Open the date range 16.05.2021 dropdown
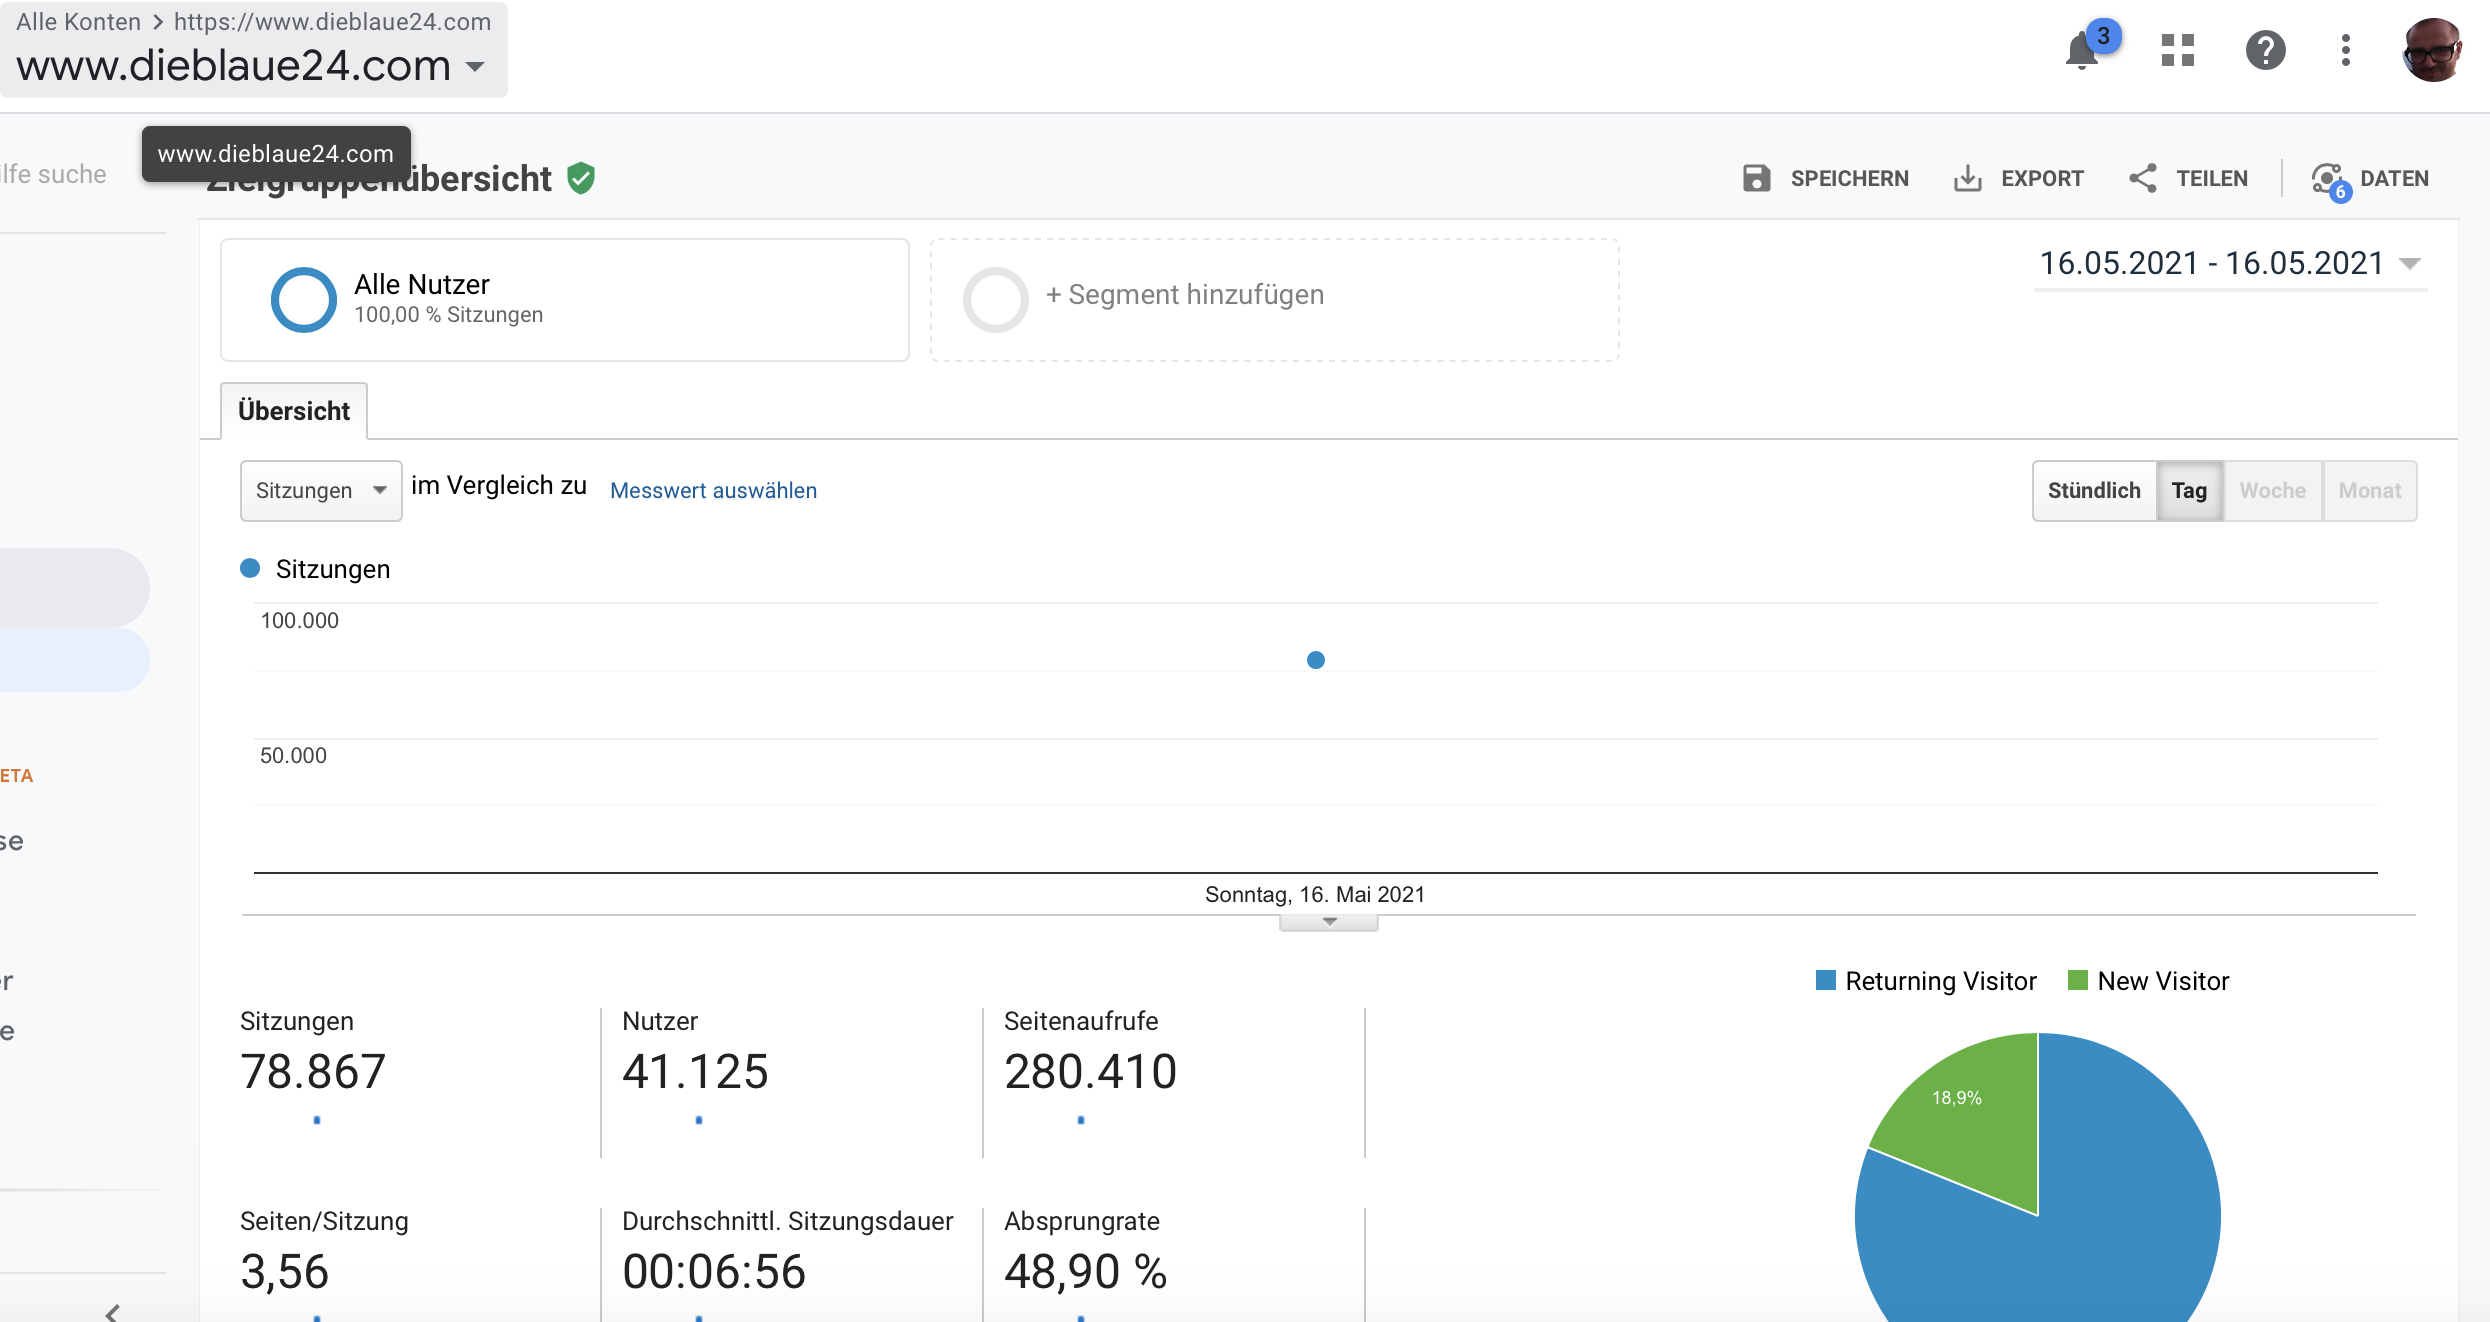This screenshot has height=1322, width=2490. 2230,264
